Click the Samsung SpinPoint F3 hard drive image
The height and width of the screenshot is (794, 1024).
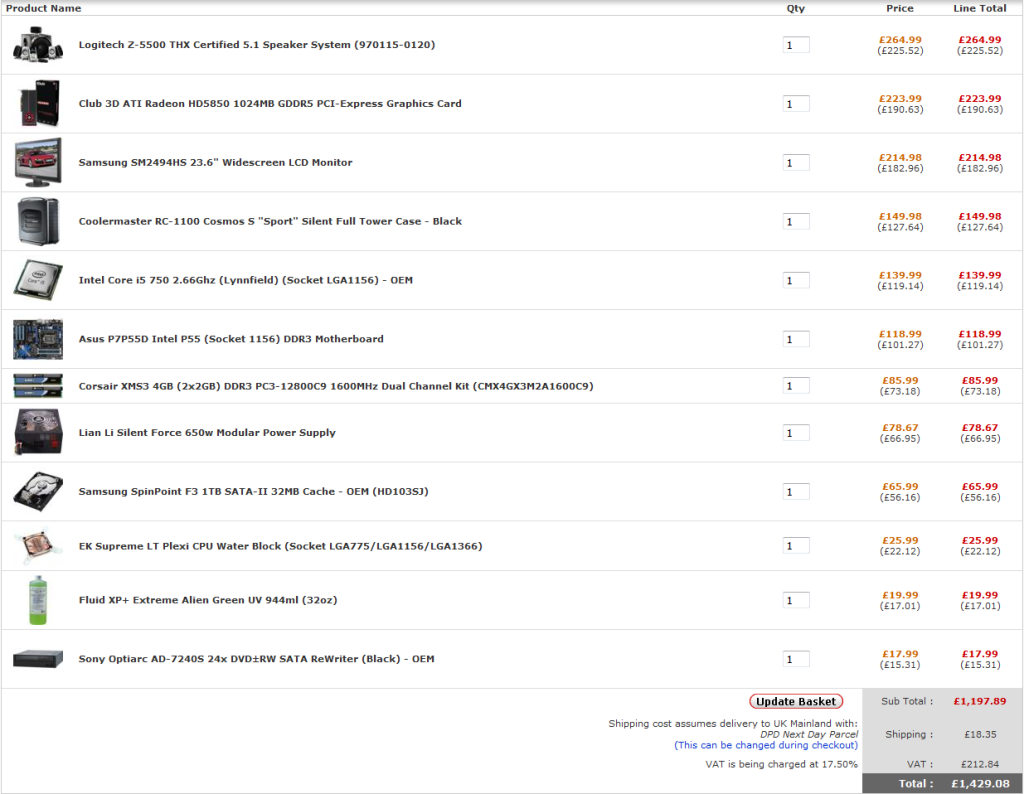pos(38,492)
